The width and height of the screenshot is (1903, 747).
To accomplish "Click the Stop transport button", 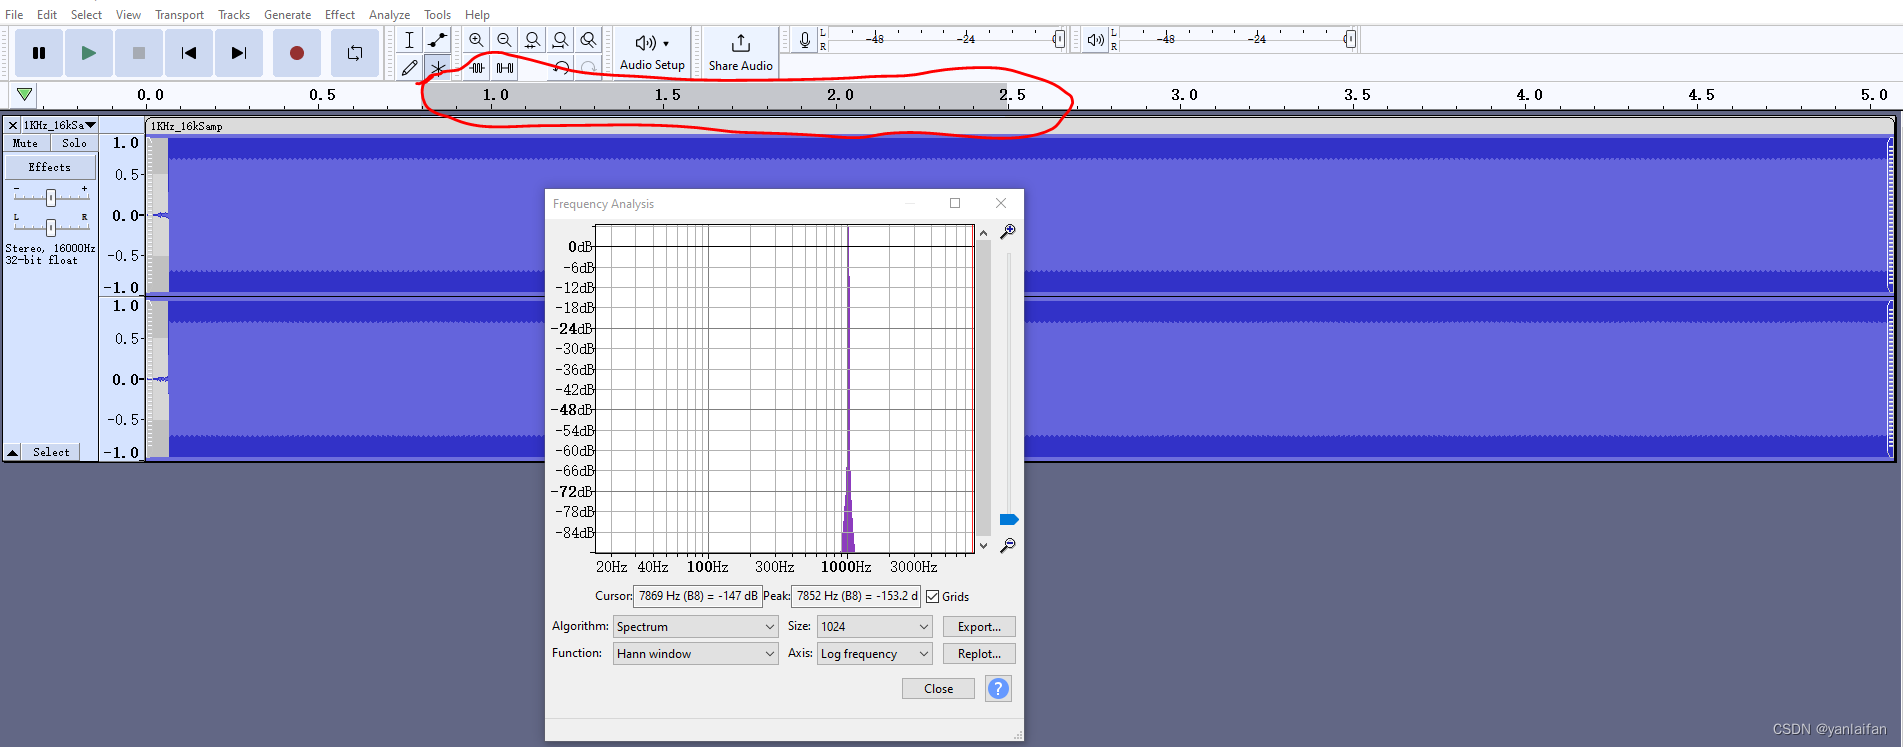I will pos(139,53).
